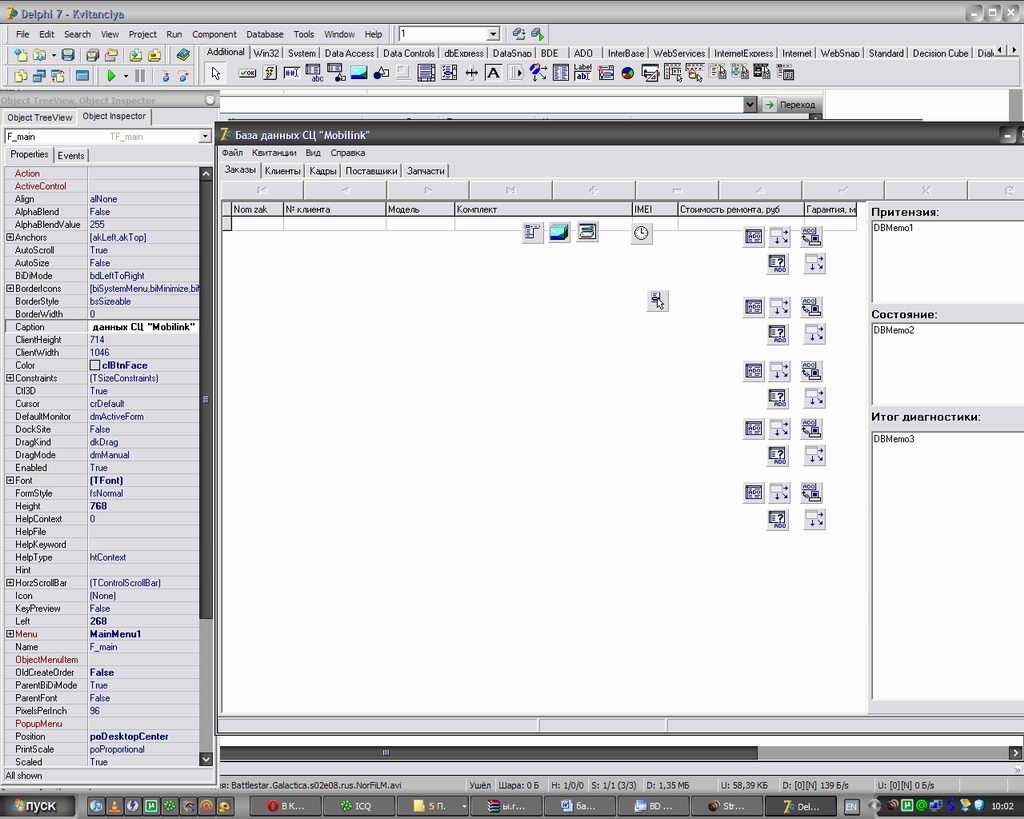The width and height of the screenshot is (1024, 819).
Task: Open the Events tab in Object Inspector
Action: point(71,155)
